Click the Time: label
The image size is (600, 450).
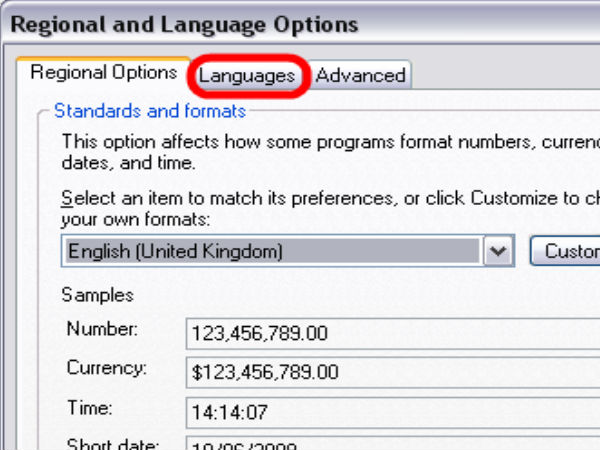click(x=89, y=408)
